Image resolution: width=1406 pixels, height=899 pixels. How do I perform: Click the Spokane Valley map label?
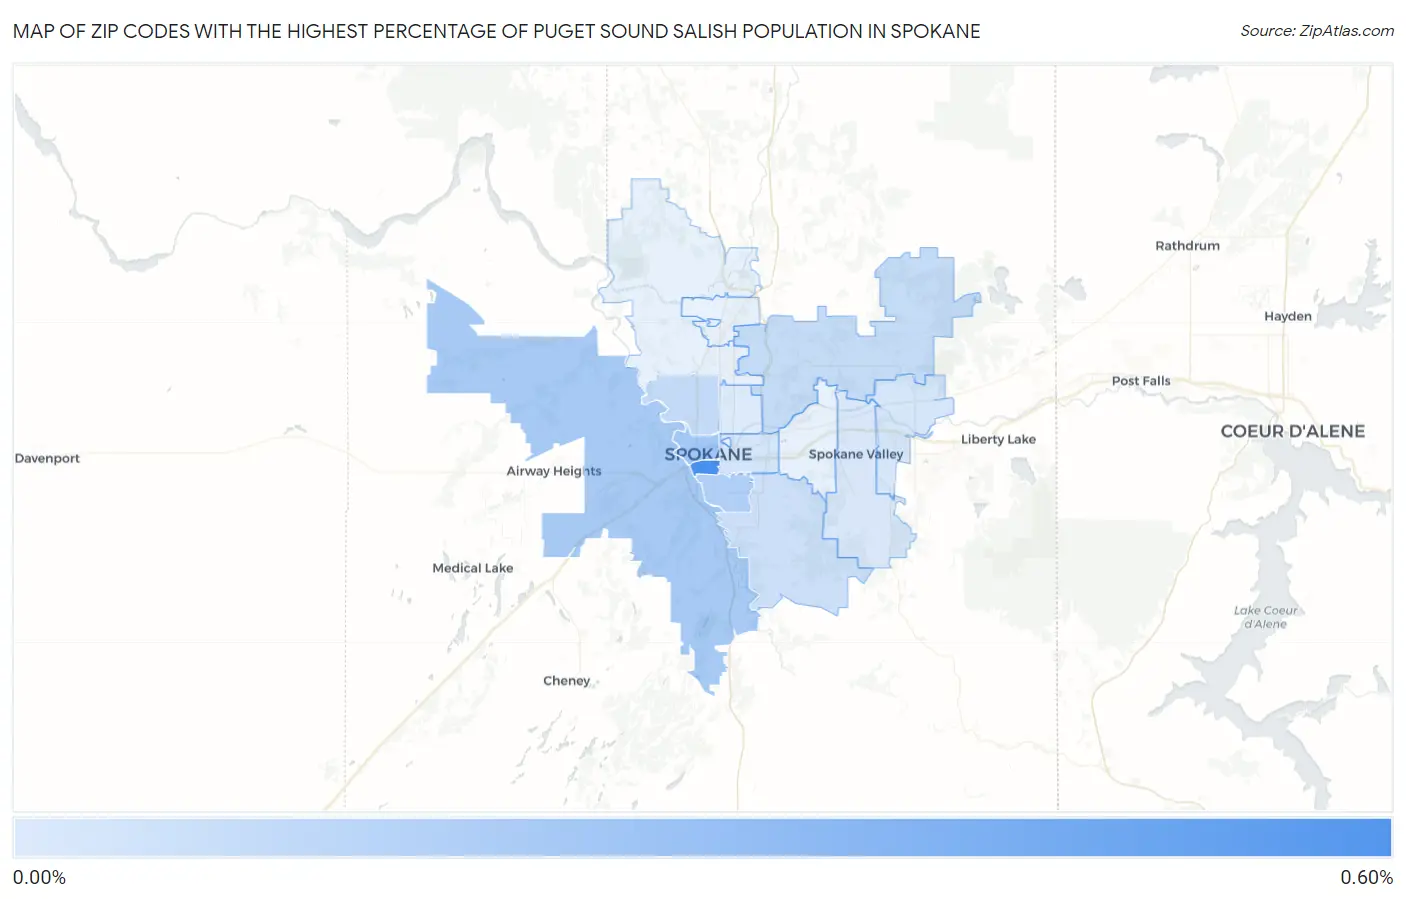(856, 454)
